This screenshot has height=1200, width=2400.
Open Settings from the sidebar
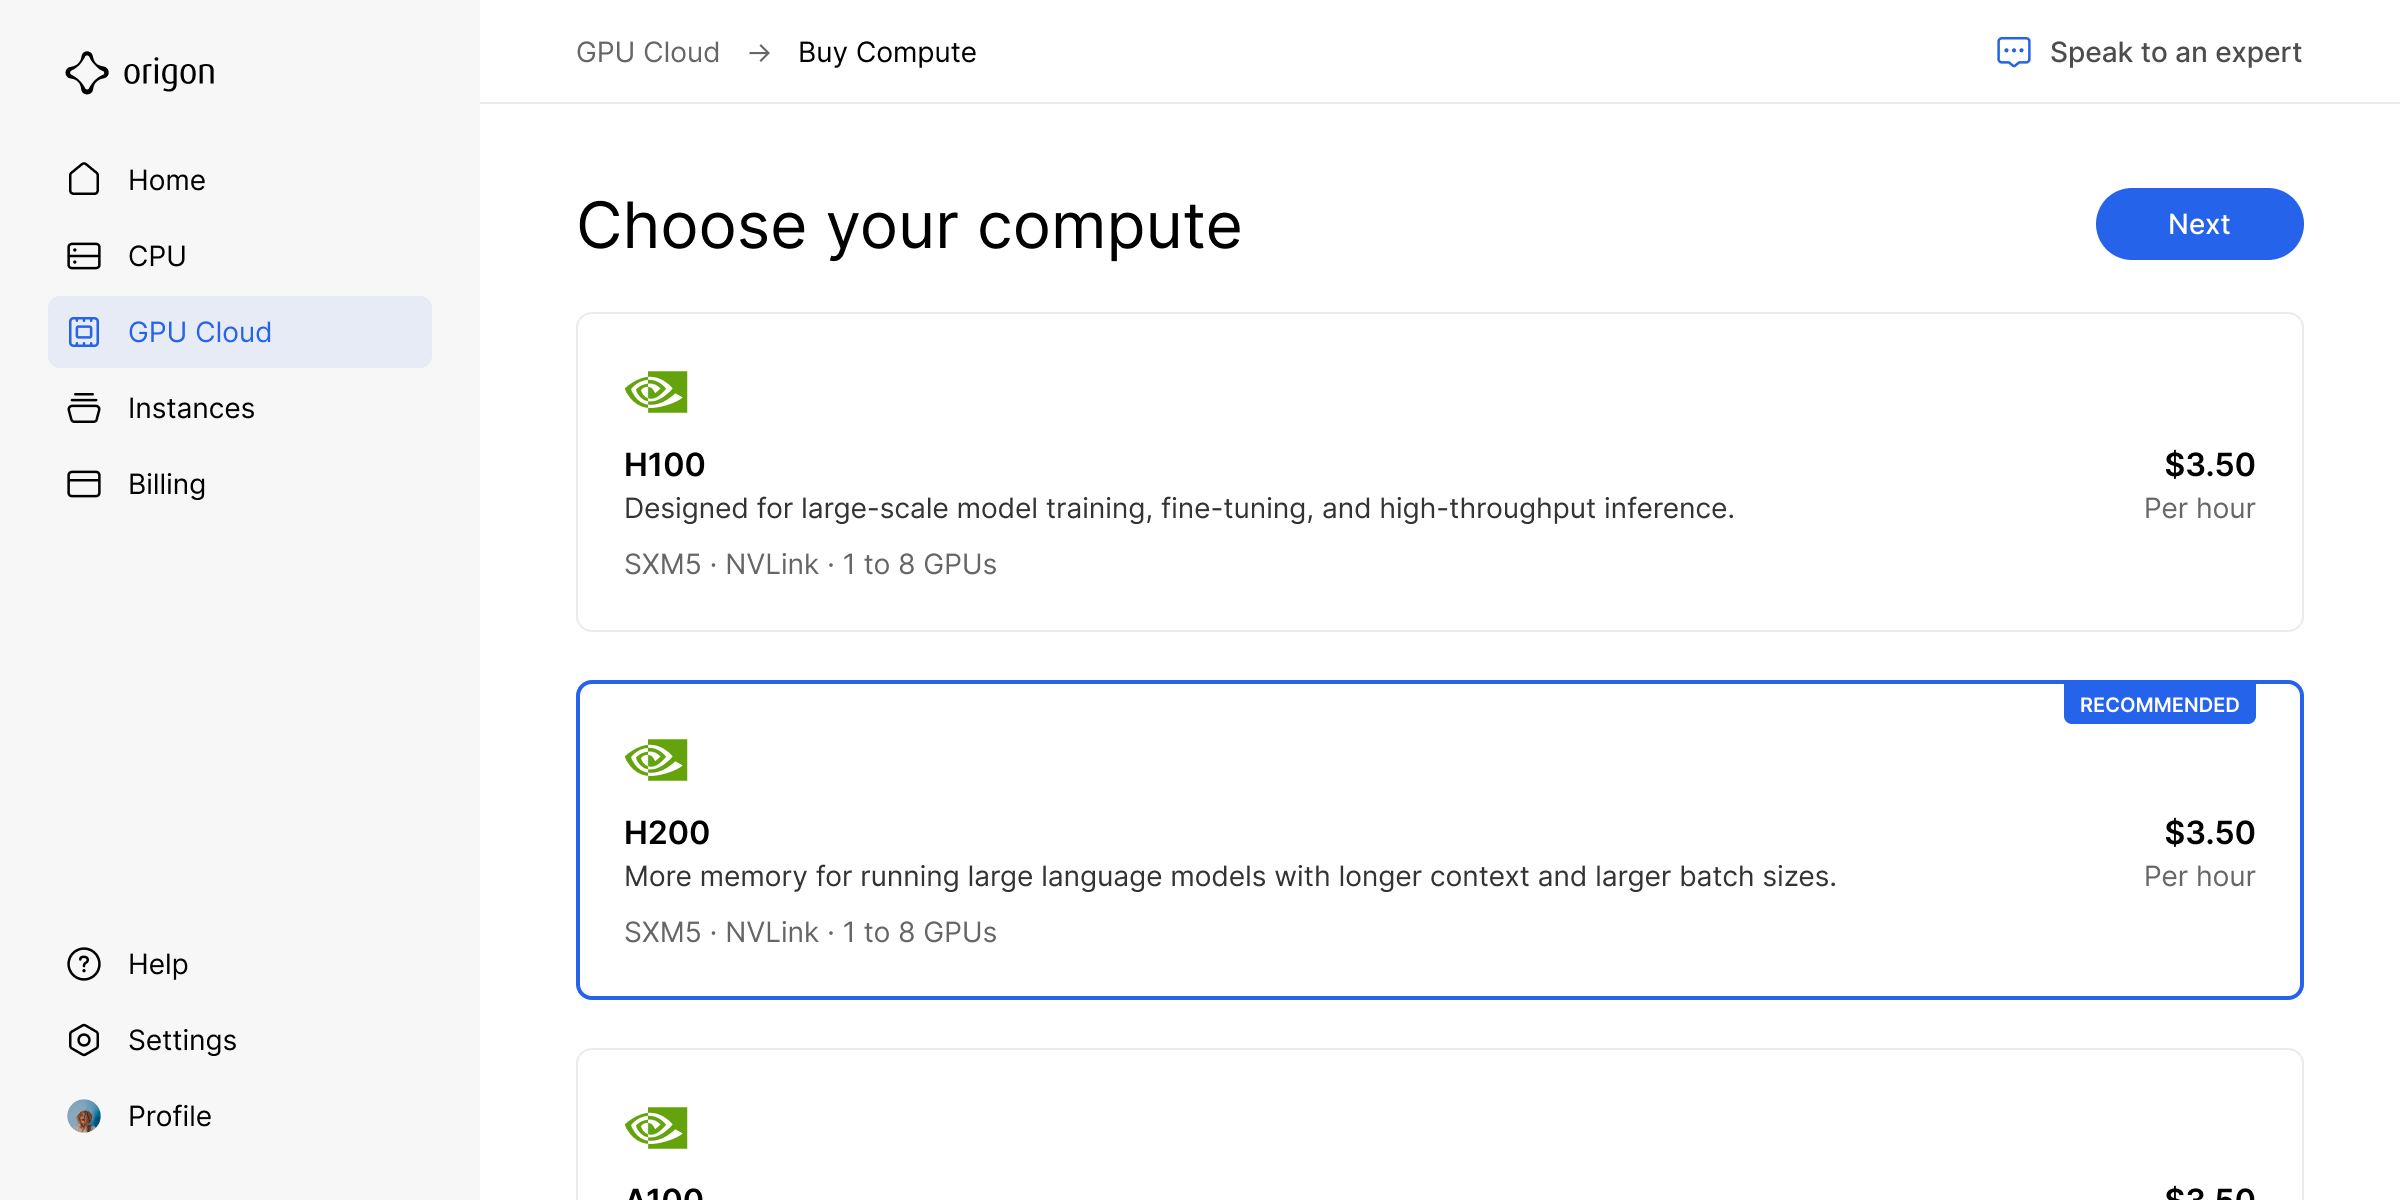240,1040
